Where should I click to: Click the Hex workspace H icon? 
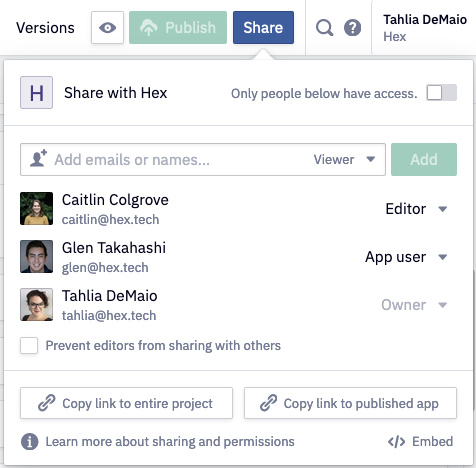click(x=36, y=92)
